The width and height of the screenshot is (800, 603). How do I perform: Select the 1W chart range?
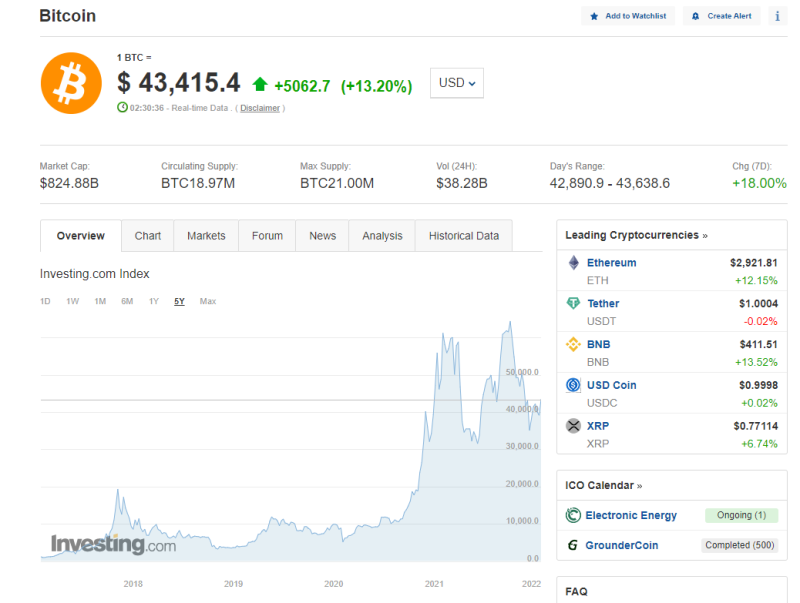(x=72, y=302)
